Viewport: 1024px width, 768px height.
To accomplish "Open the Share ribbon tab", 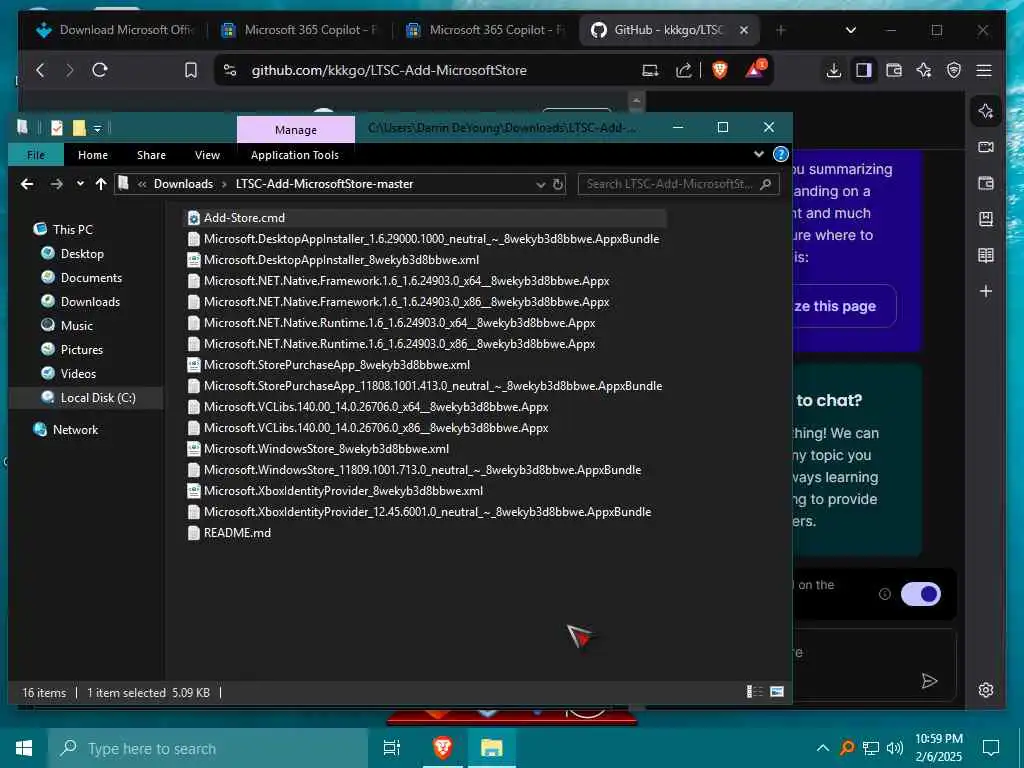I will pos(151,155).
